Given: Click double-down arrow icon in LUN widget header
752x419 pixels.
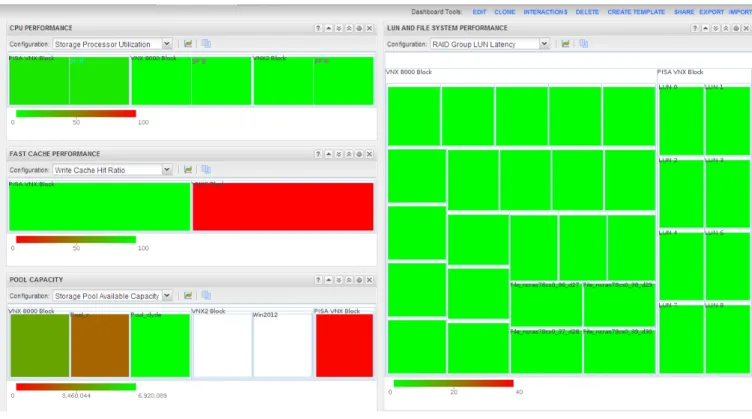Looking at the screenshot, I should (x=716, y=28).
